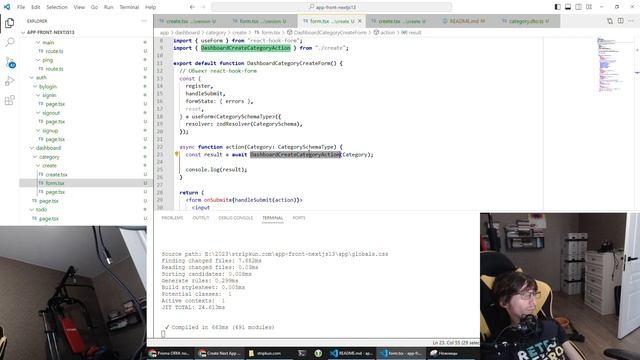This screenshot has width=640, height=360.
Task: Open Chrome Create Next App taskbar window
Action: (x=220, y=353)
